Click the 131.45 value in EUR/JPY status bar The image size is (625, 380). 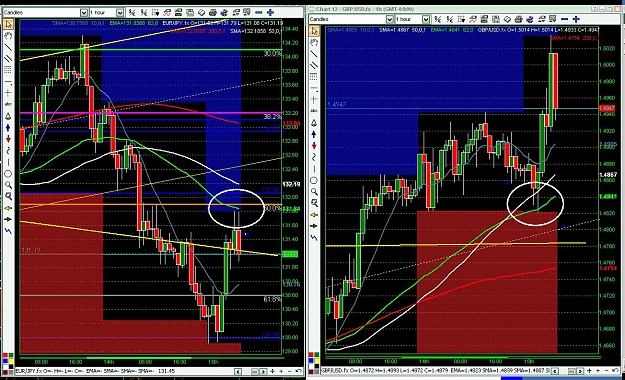click(167, 371)
